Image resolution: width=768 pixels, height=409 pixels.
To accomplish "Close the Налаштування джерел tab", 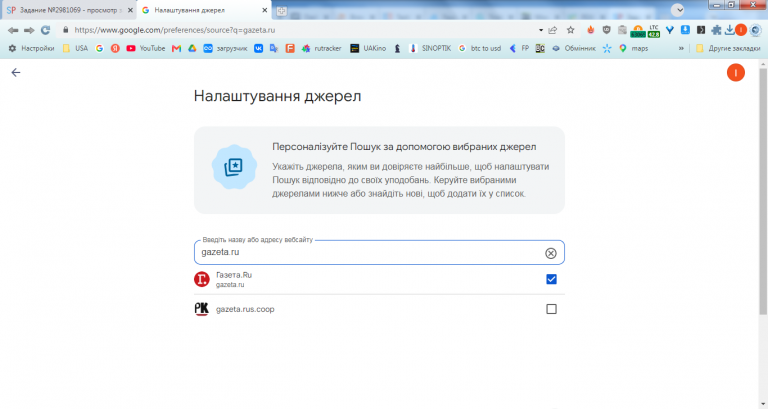I will (x=264, y=10).
